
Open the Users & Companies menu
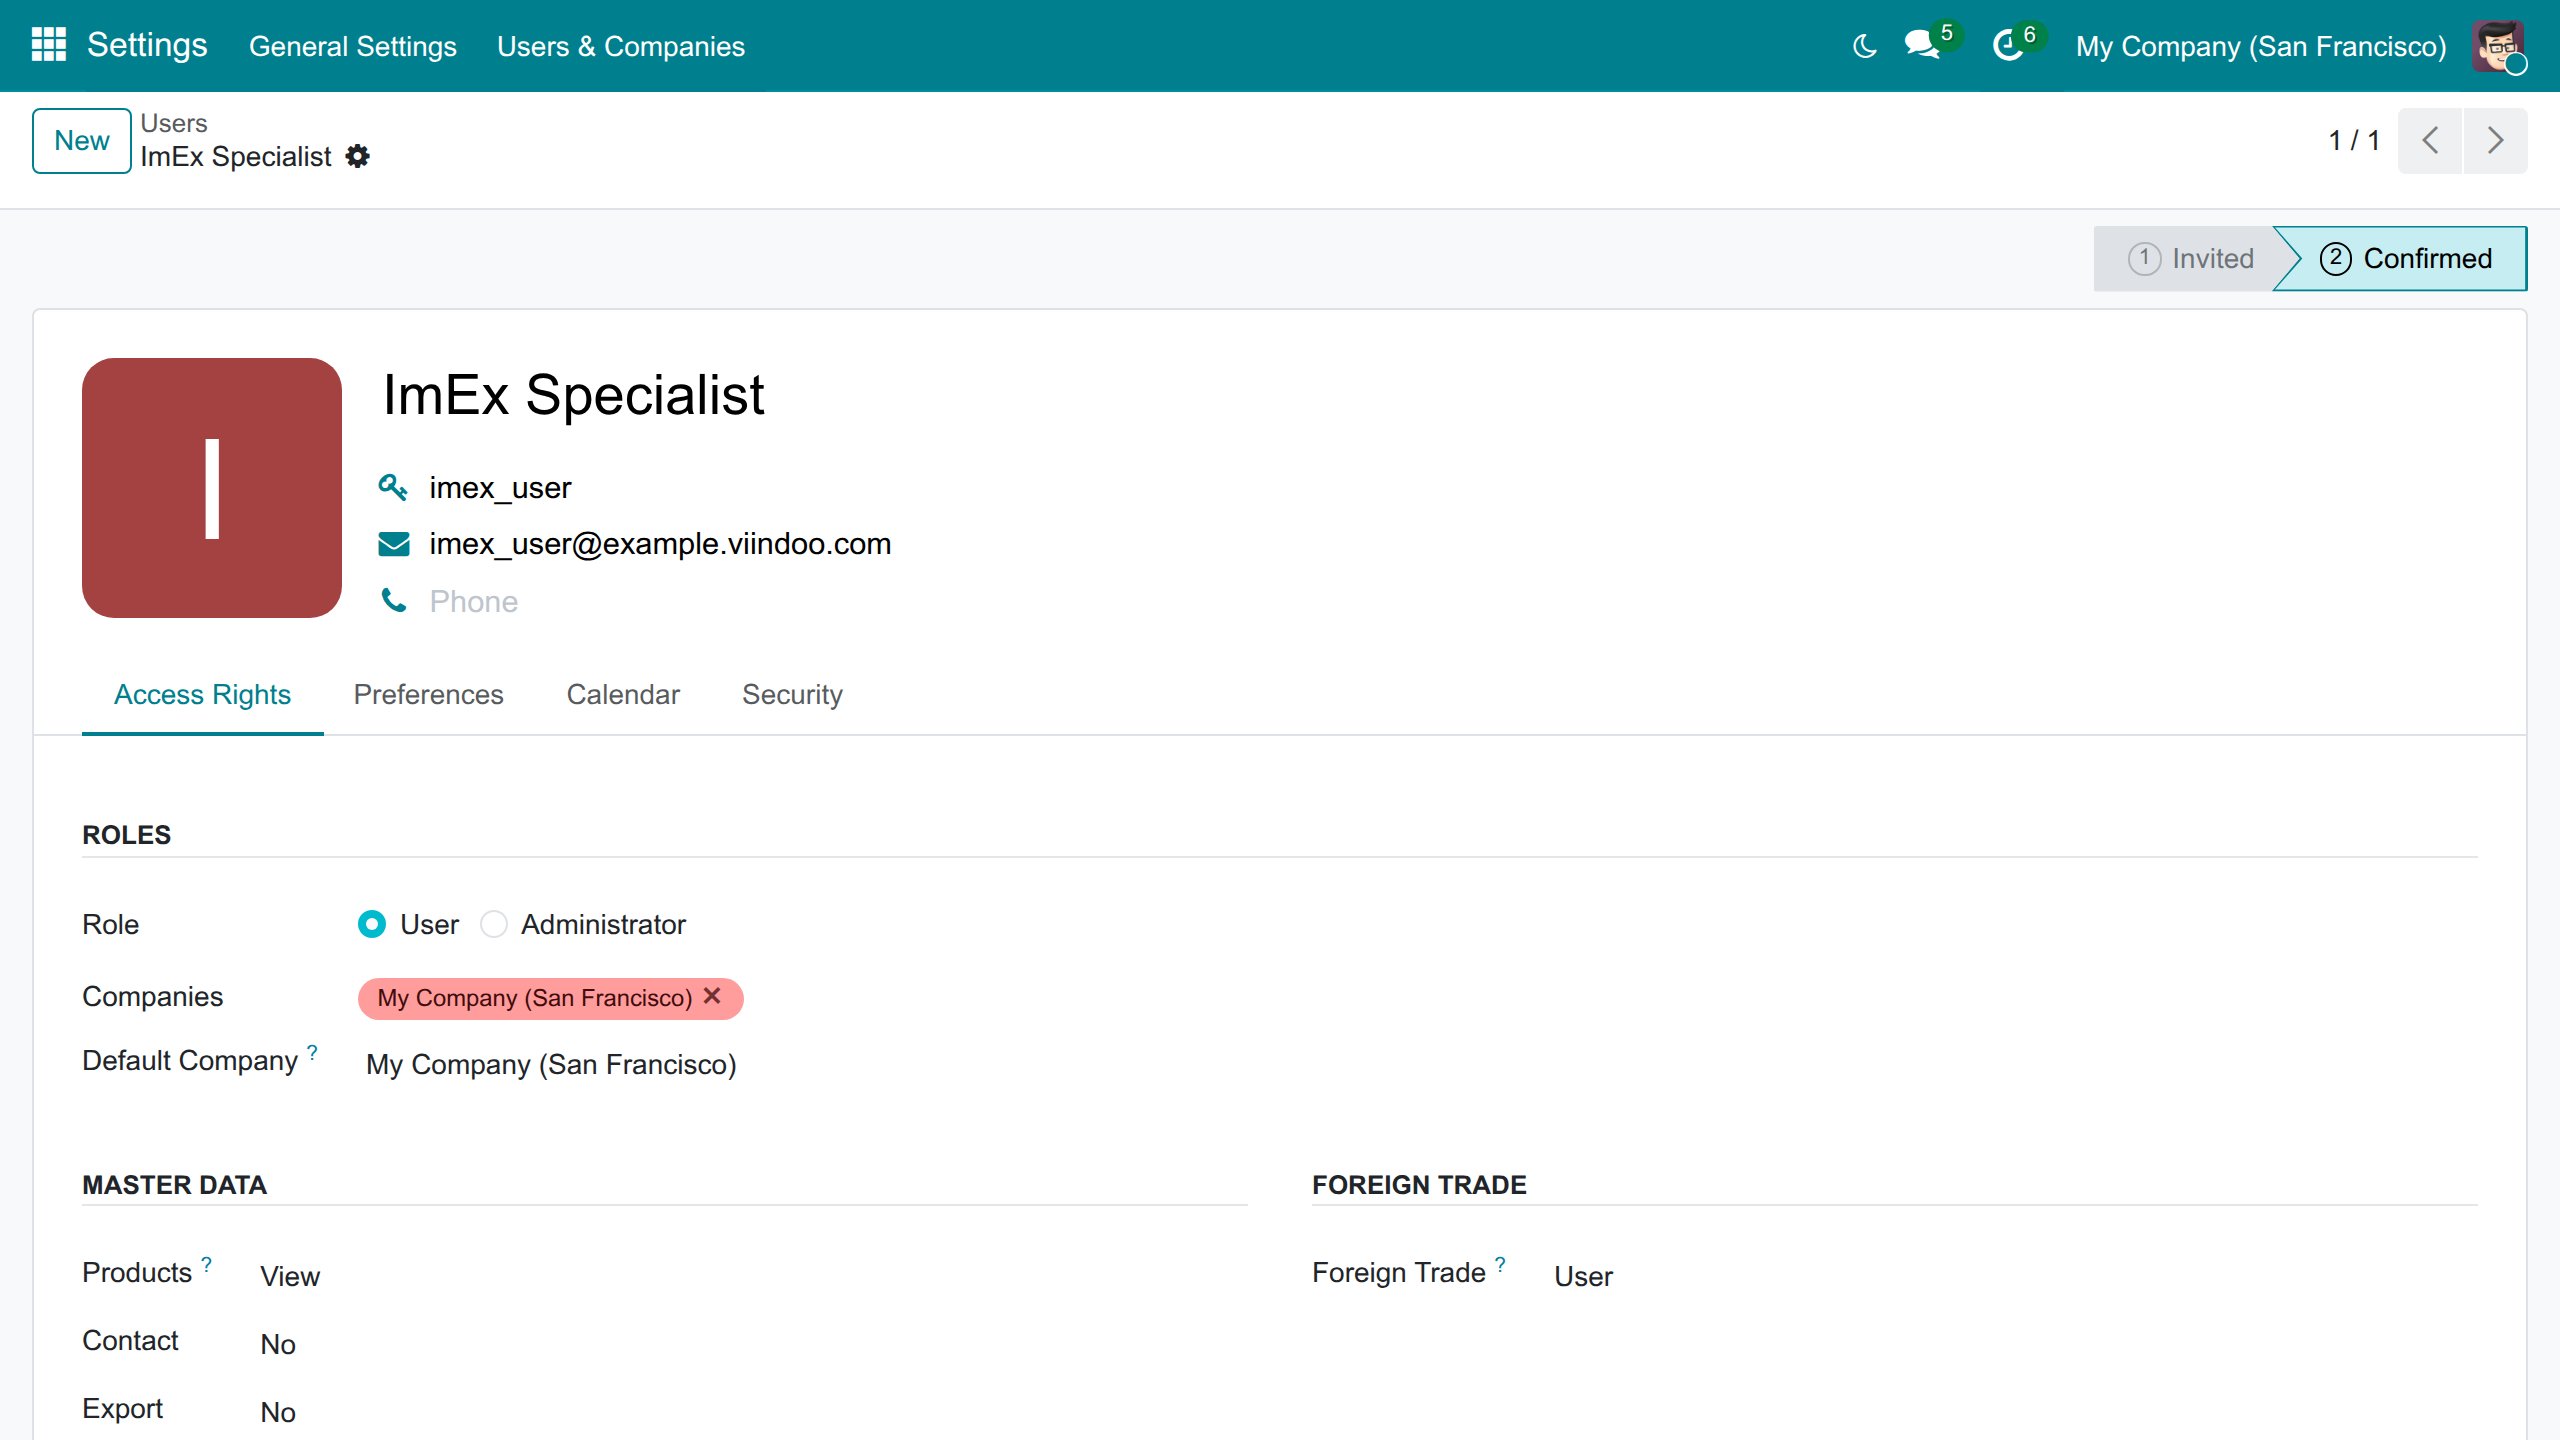(620, 46)
